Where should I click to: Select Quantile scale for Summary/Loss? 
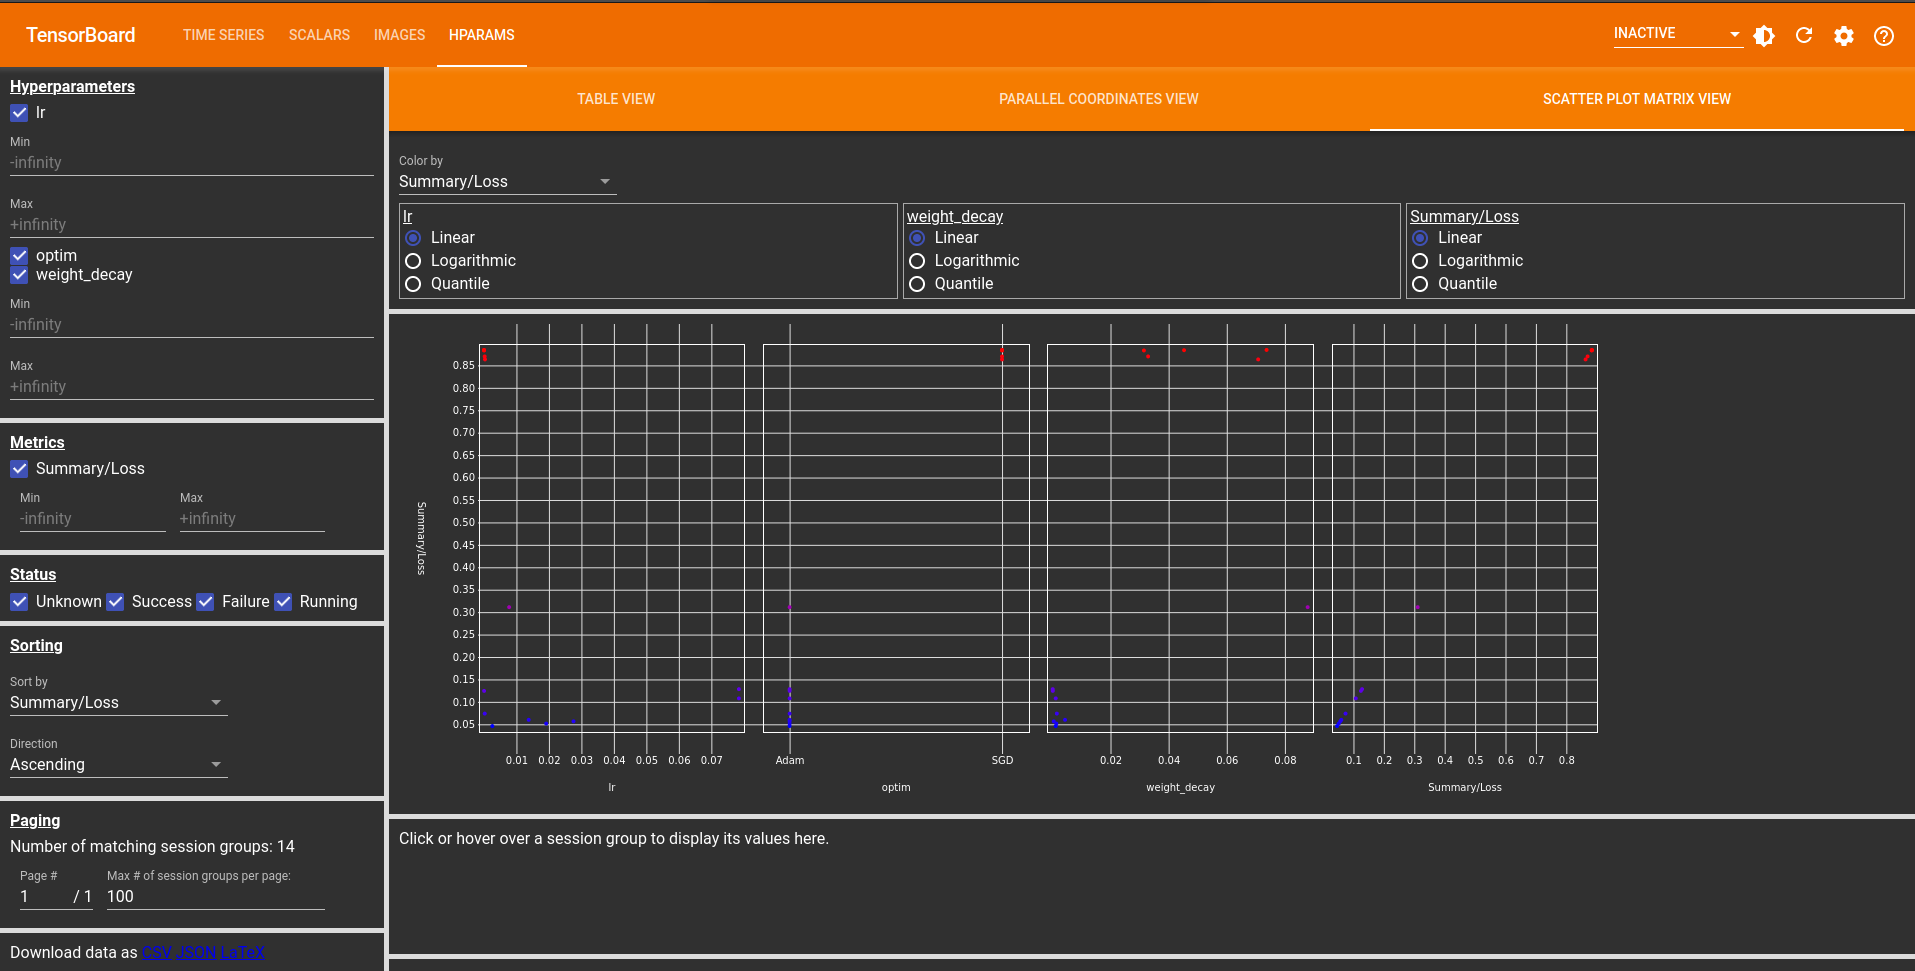coord(1420,284)
